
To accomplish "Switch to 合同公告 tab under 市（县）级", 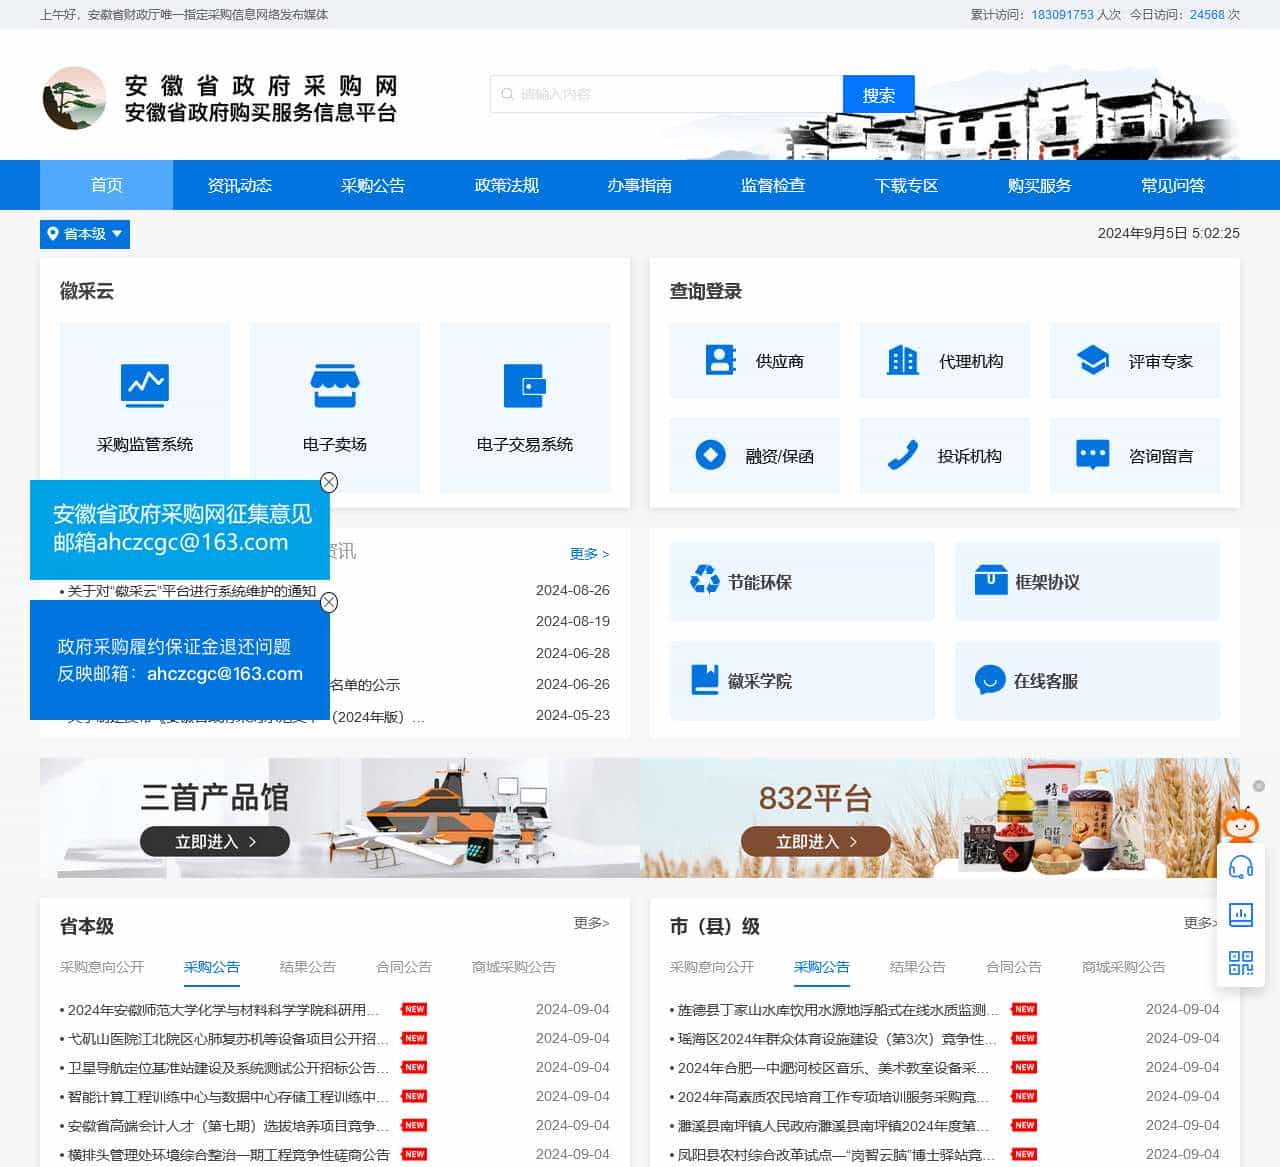I will point(1014,967).
